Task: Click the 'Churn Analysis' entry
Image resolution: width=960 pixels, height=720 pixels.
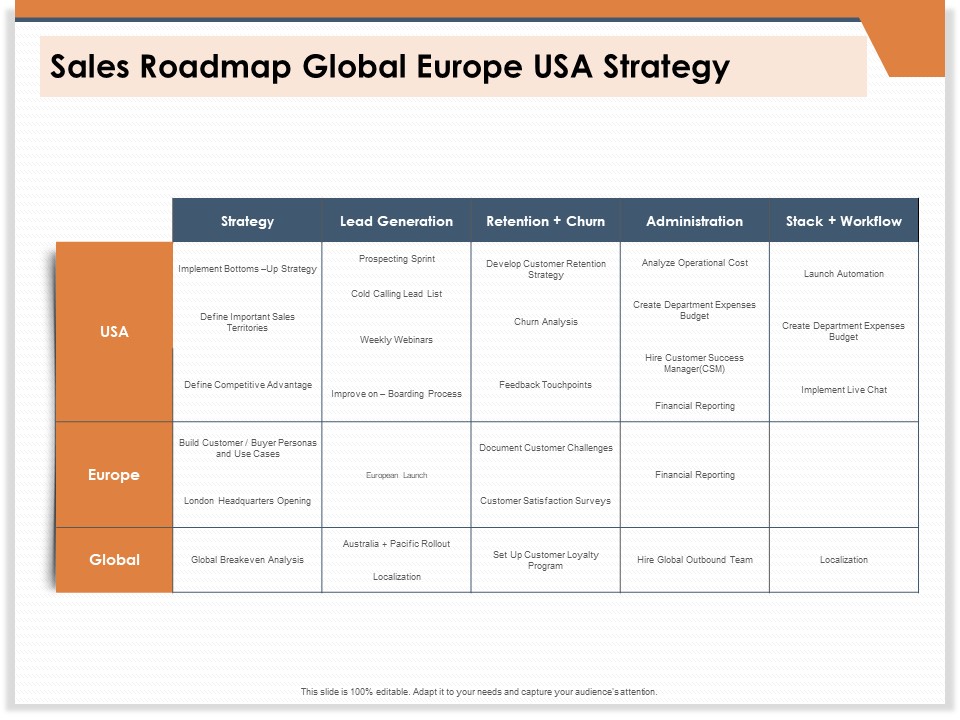Action: 546,322
